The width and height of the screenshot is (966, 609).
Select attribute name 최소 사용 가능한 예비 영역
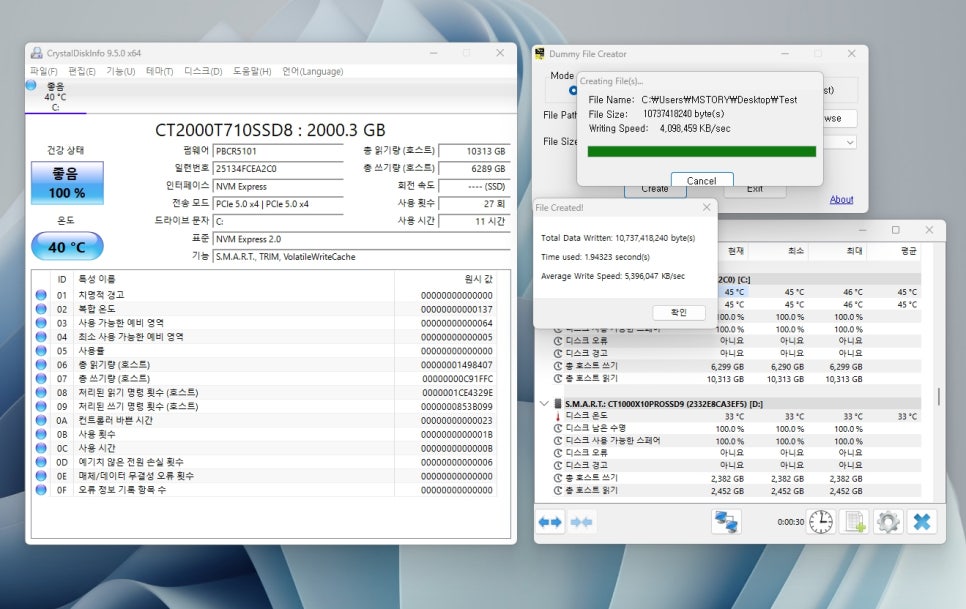pyautogui.click(x=131, y=337)
